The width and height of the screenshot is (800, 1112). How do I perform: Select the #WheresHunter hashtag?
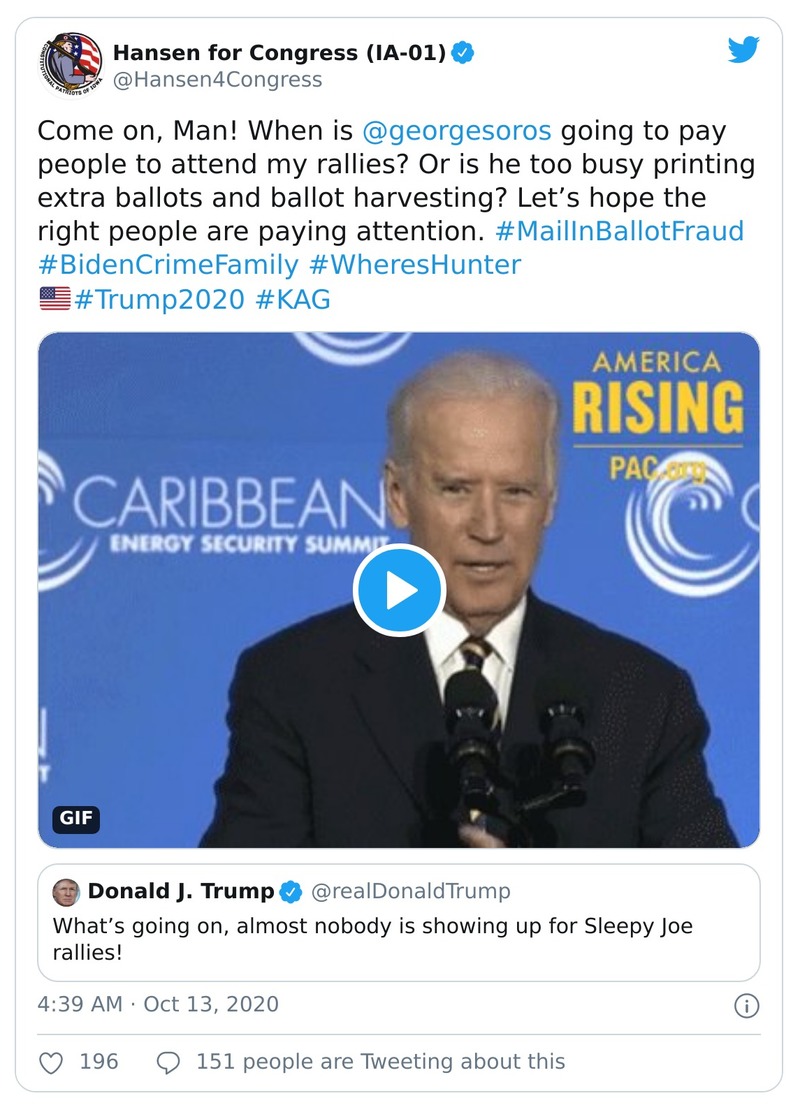tap(415, 265)
